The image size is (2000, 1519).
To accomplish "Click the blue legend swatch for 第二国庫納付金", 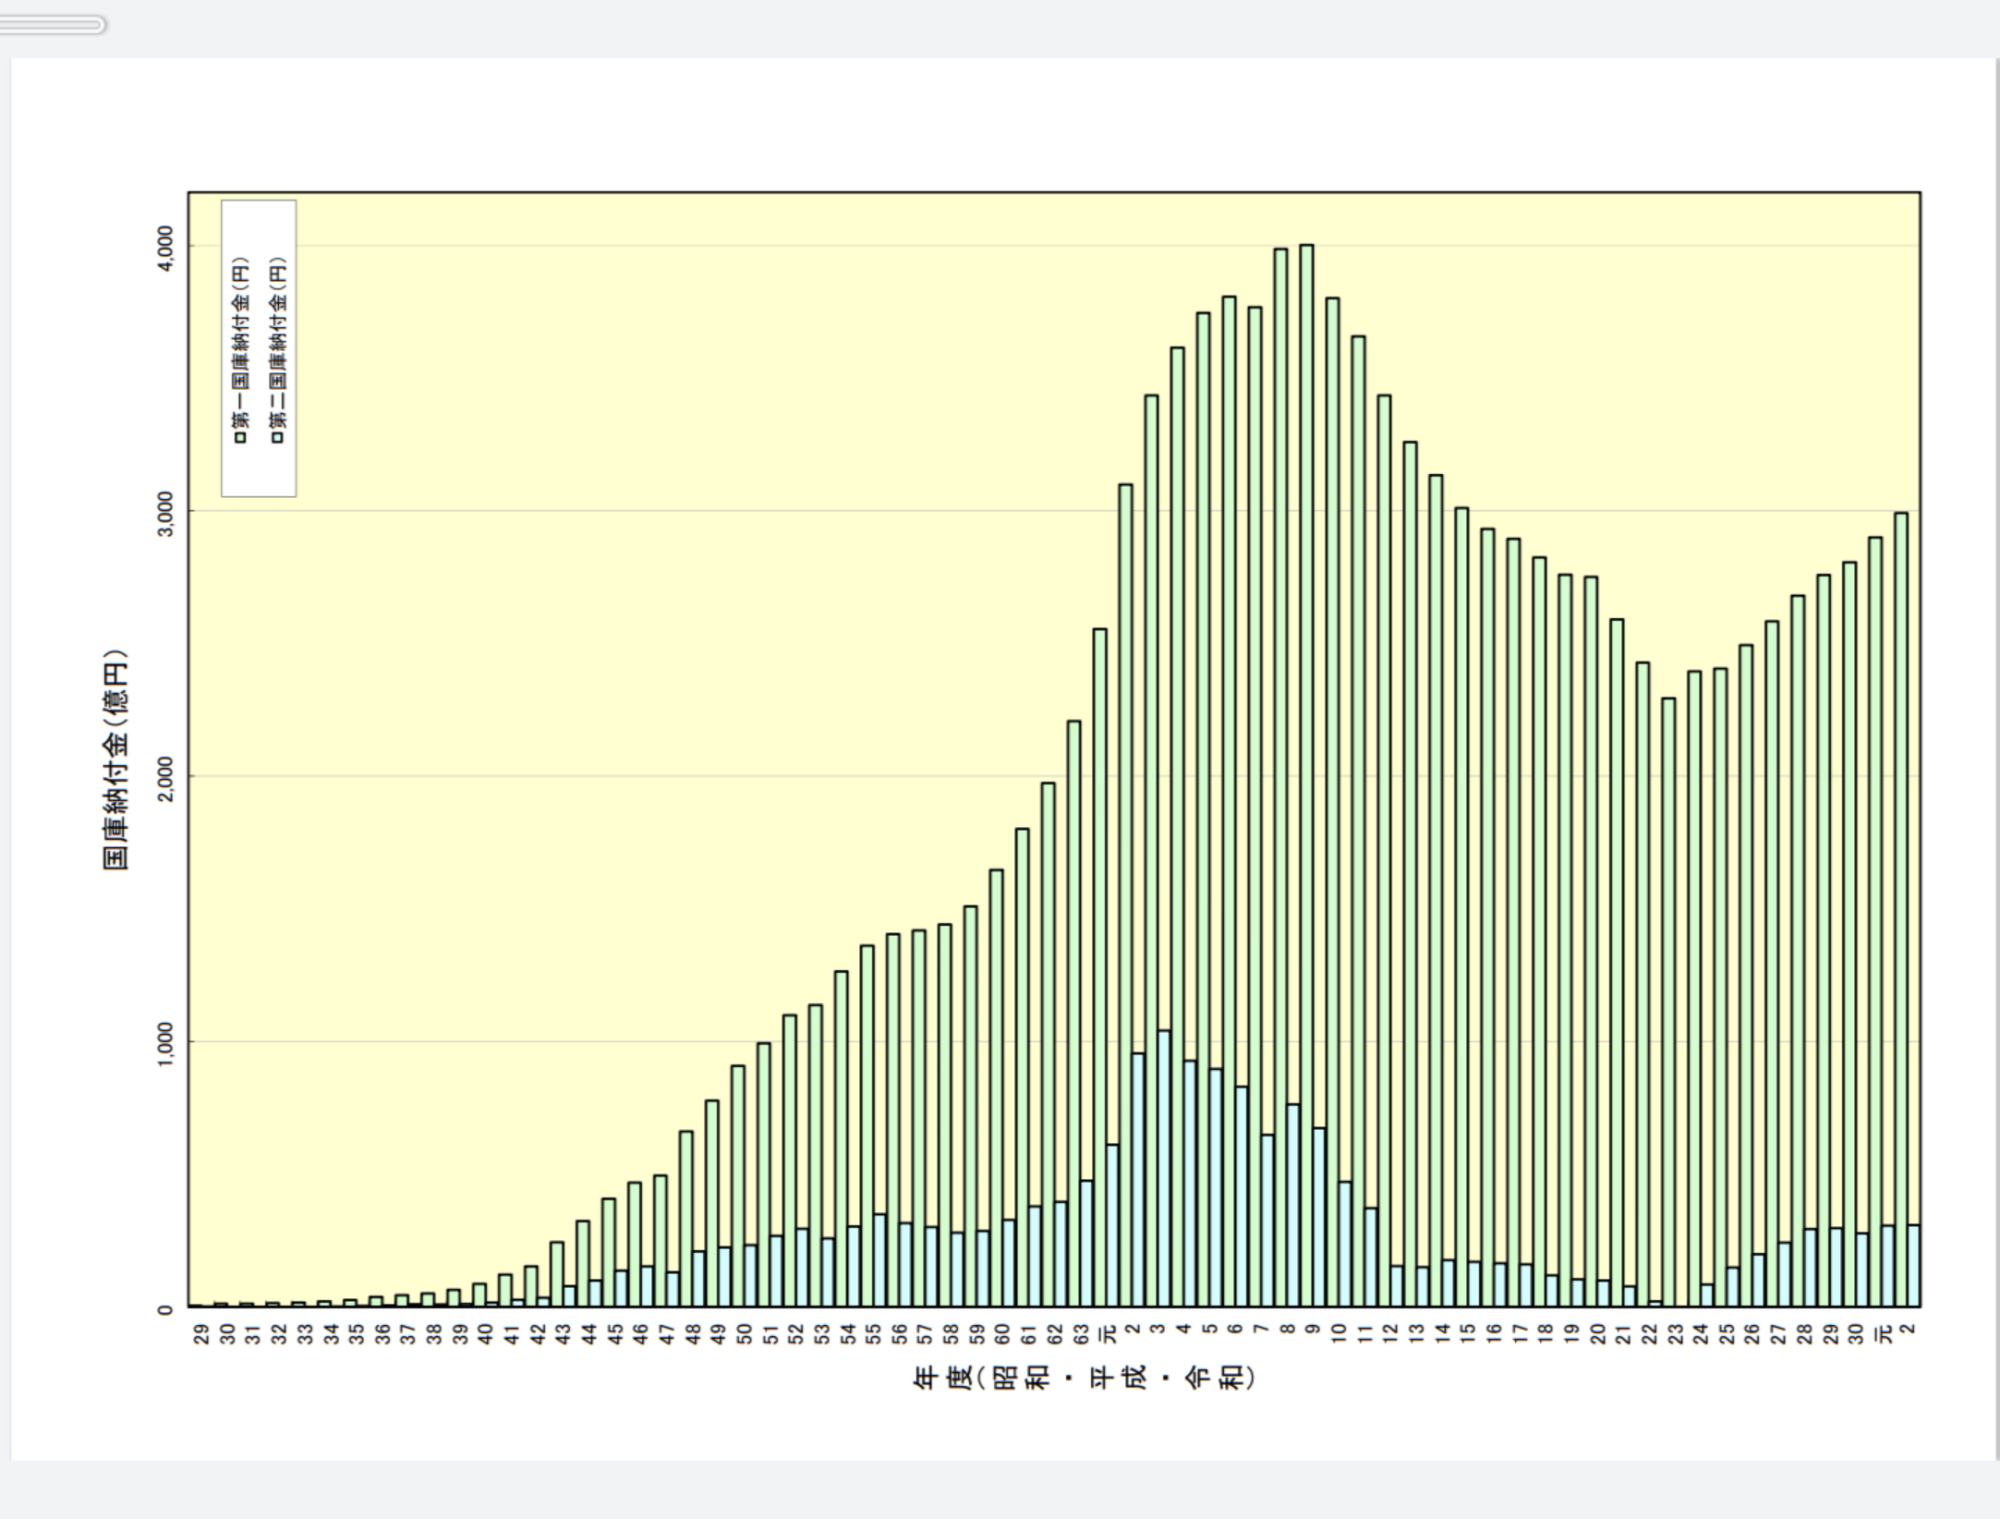I will pyautogui.click(x=279, y=437).
